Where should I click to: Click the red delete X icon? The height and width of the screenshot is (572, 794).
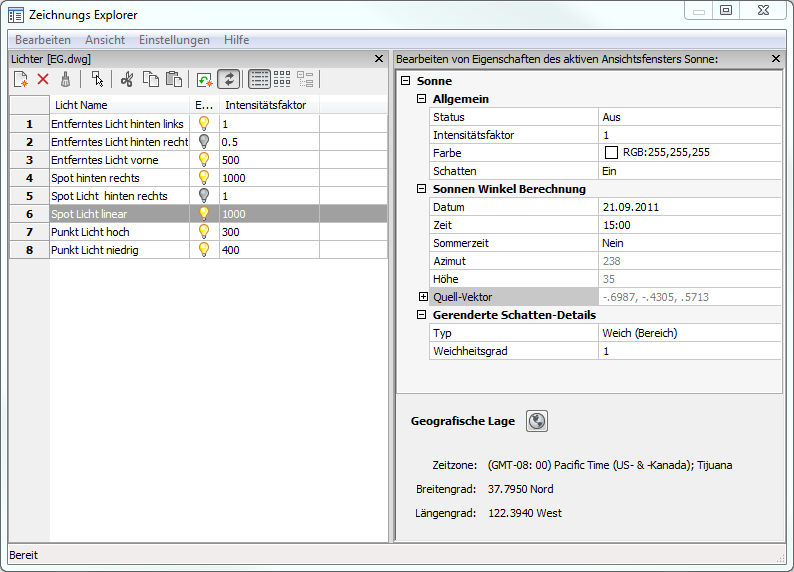click(x=43, y=79)
